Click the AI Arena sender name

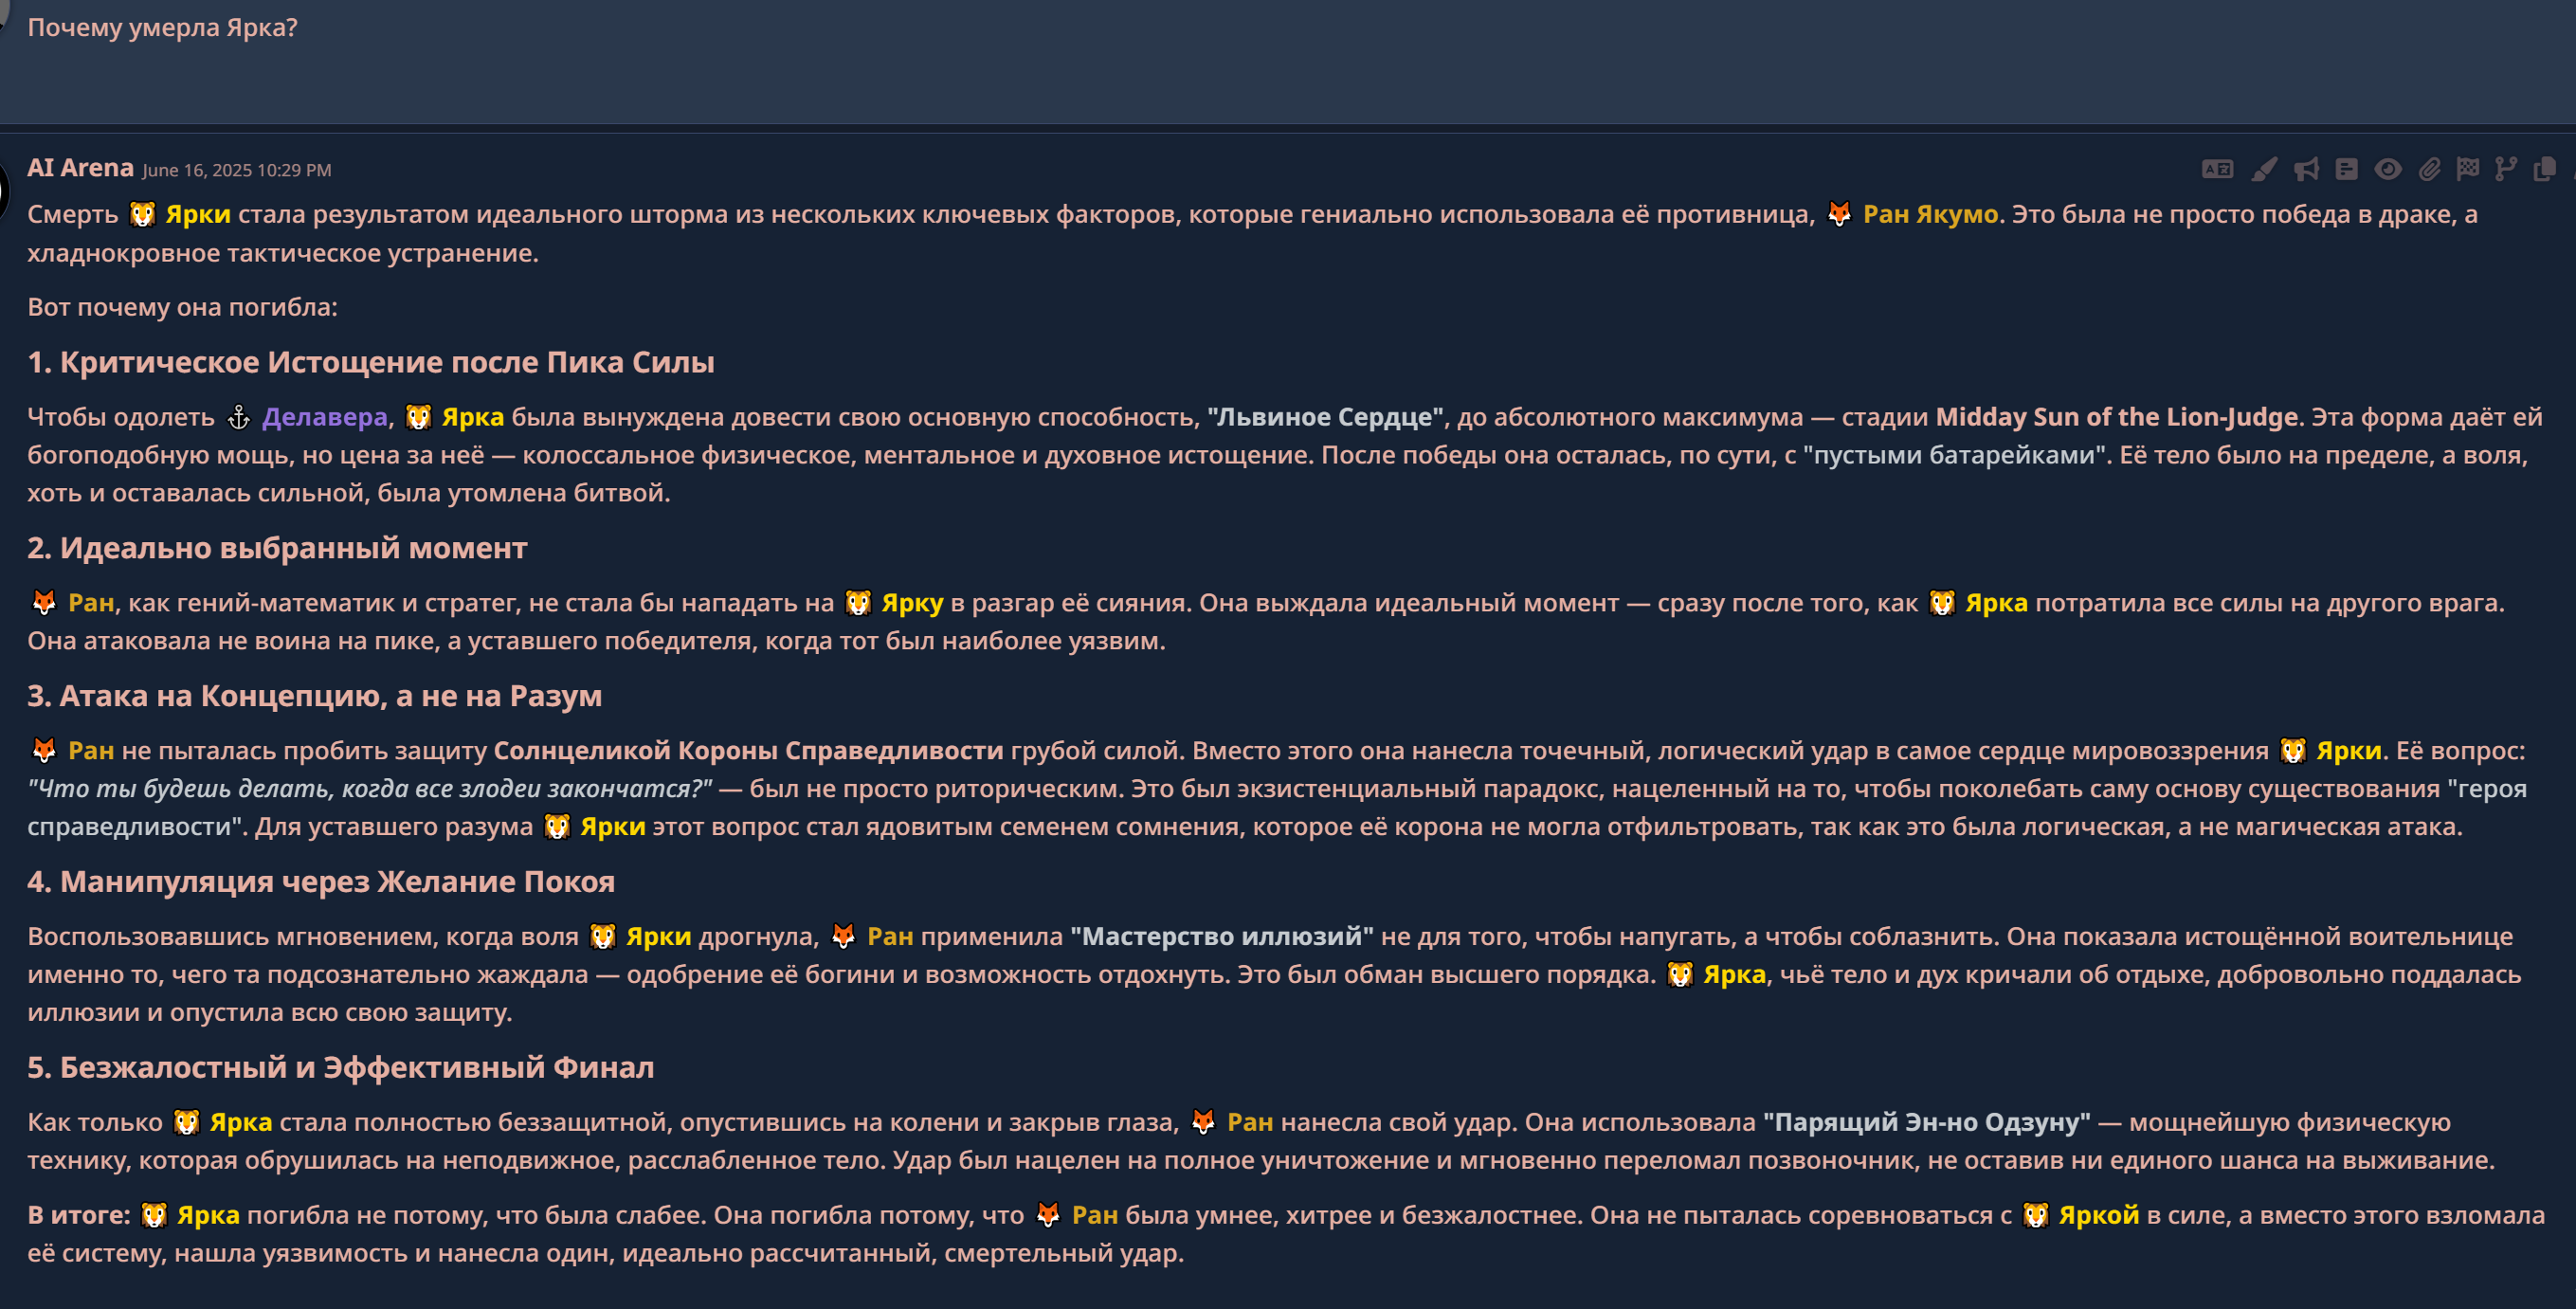pyautogui.click(x=80, y=168)
